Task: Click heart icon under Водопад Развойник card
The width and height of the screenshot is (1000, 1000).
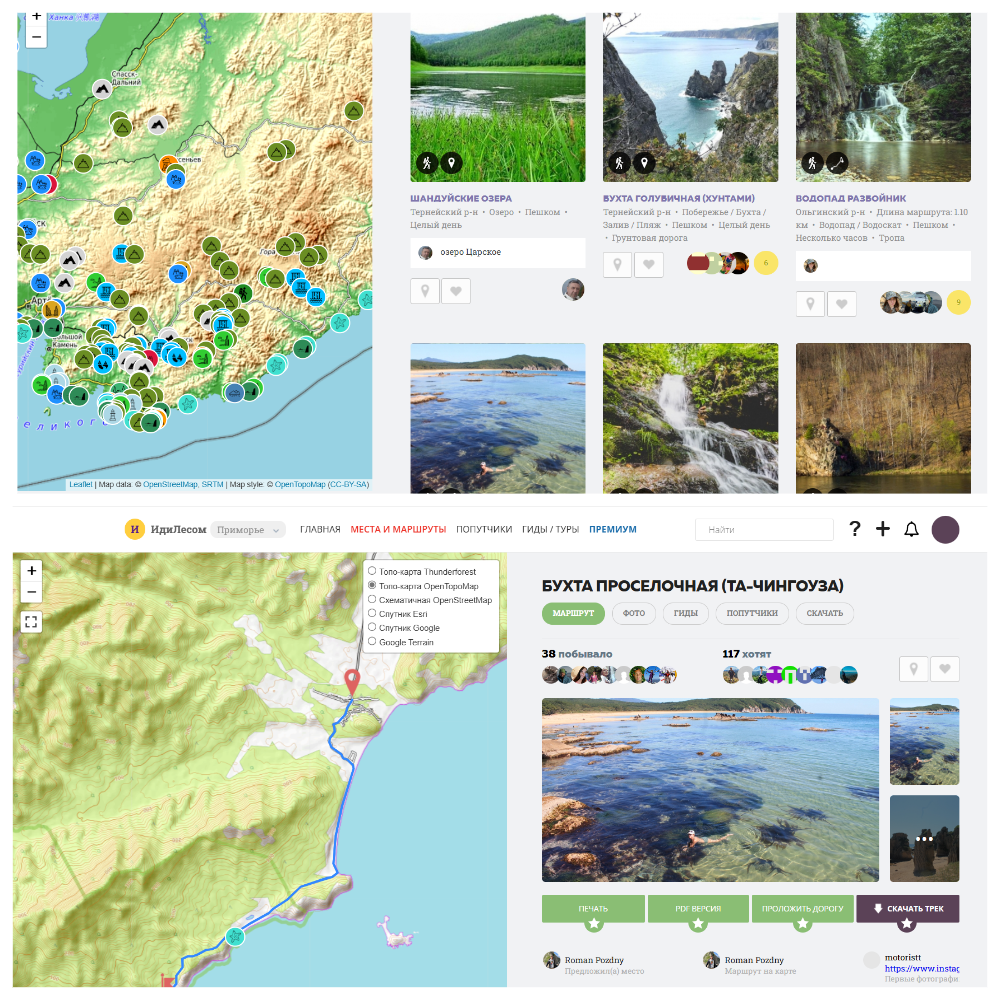Action: (842, 304)
